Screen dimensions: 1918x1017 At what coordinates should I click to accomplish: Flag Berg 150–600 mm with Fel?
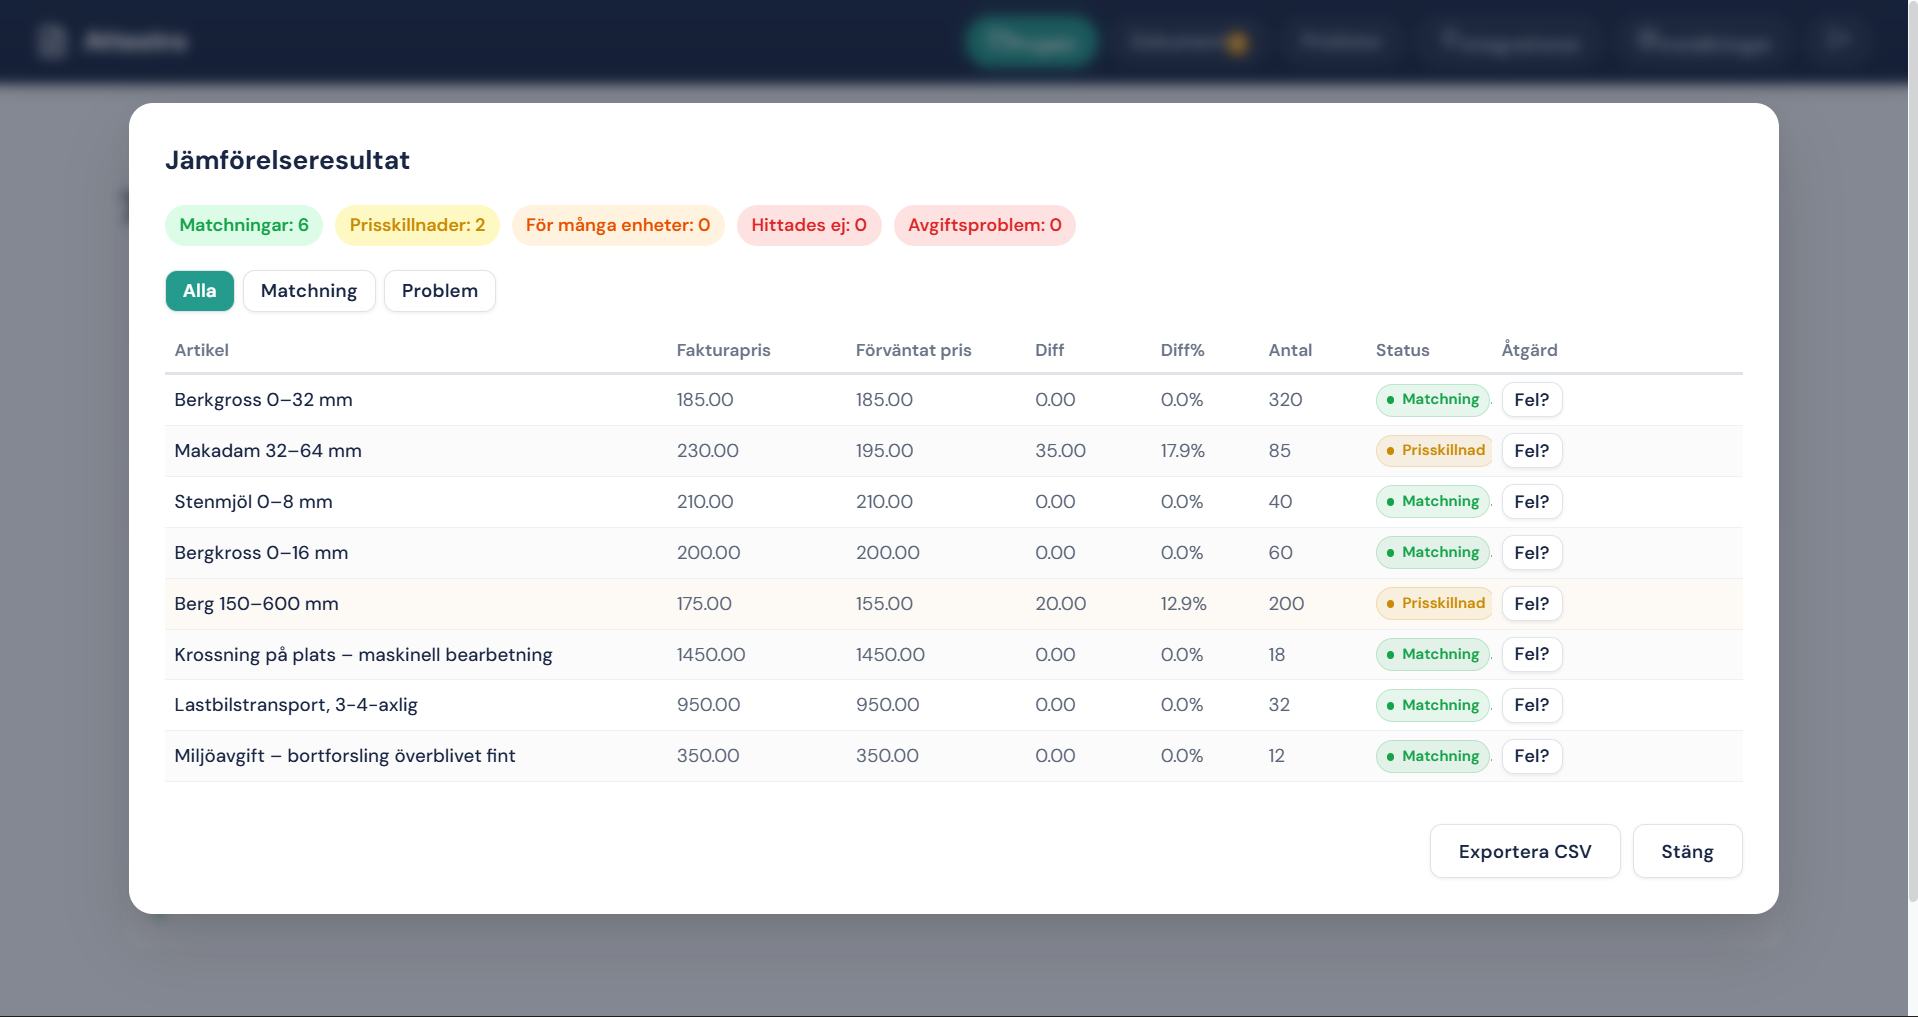pyautogui.click(x=1531, y=604)
